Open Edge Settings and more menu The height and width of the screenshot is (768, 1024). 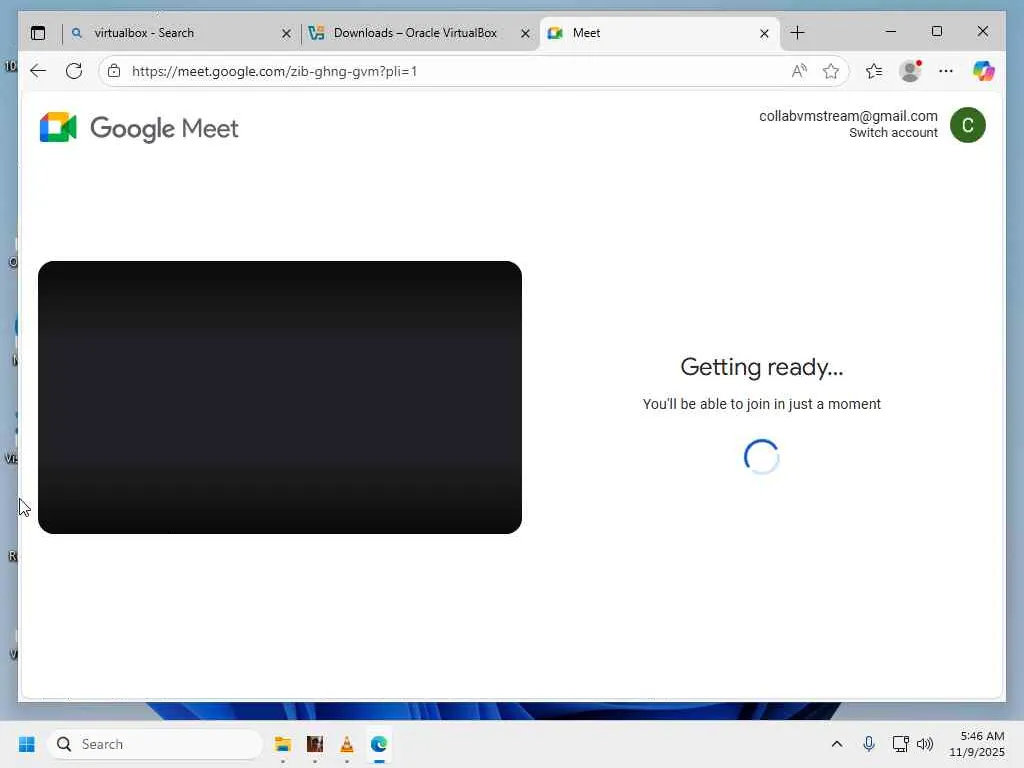tap(946, 71)
